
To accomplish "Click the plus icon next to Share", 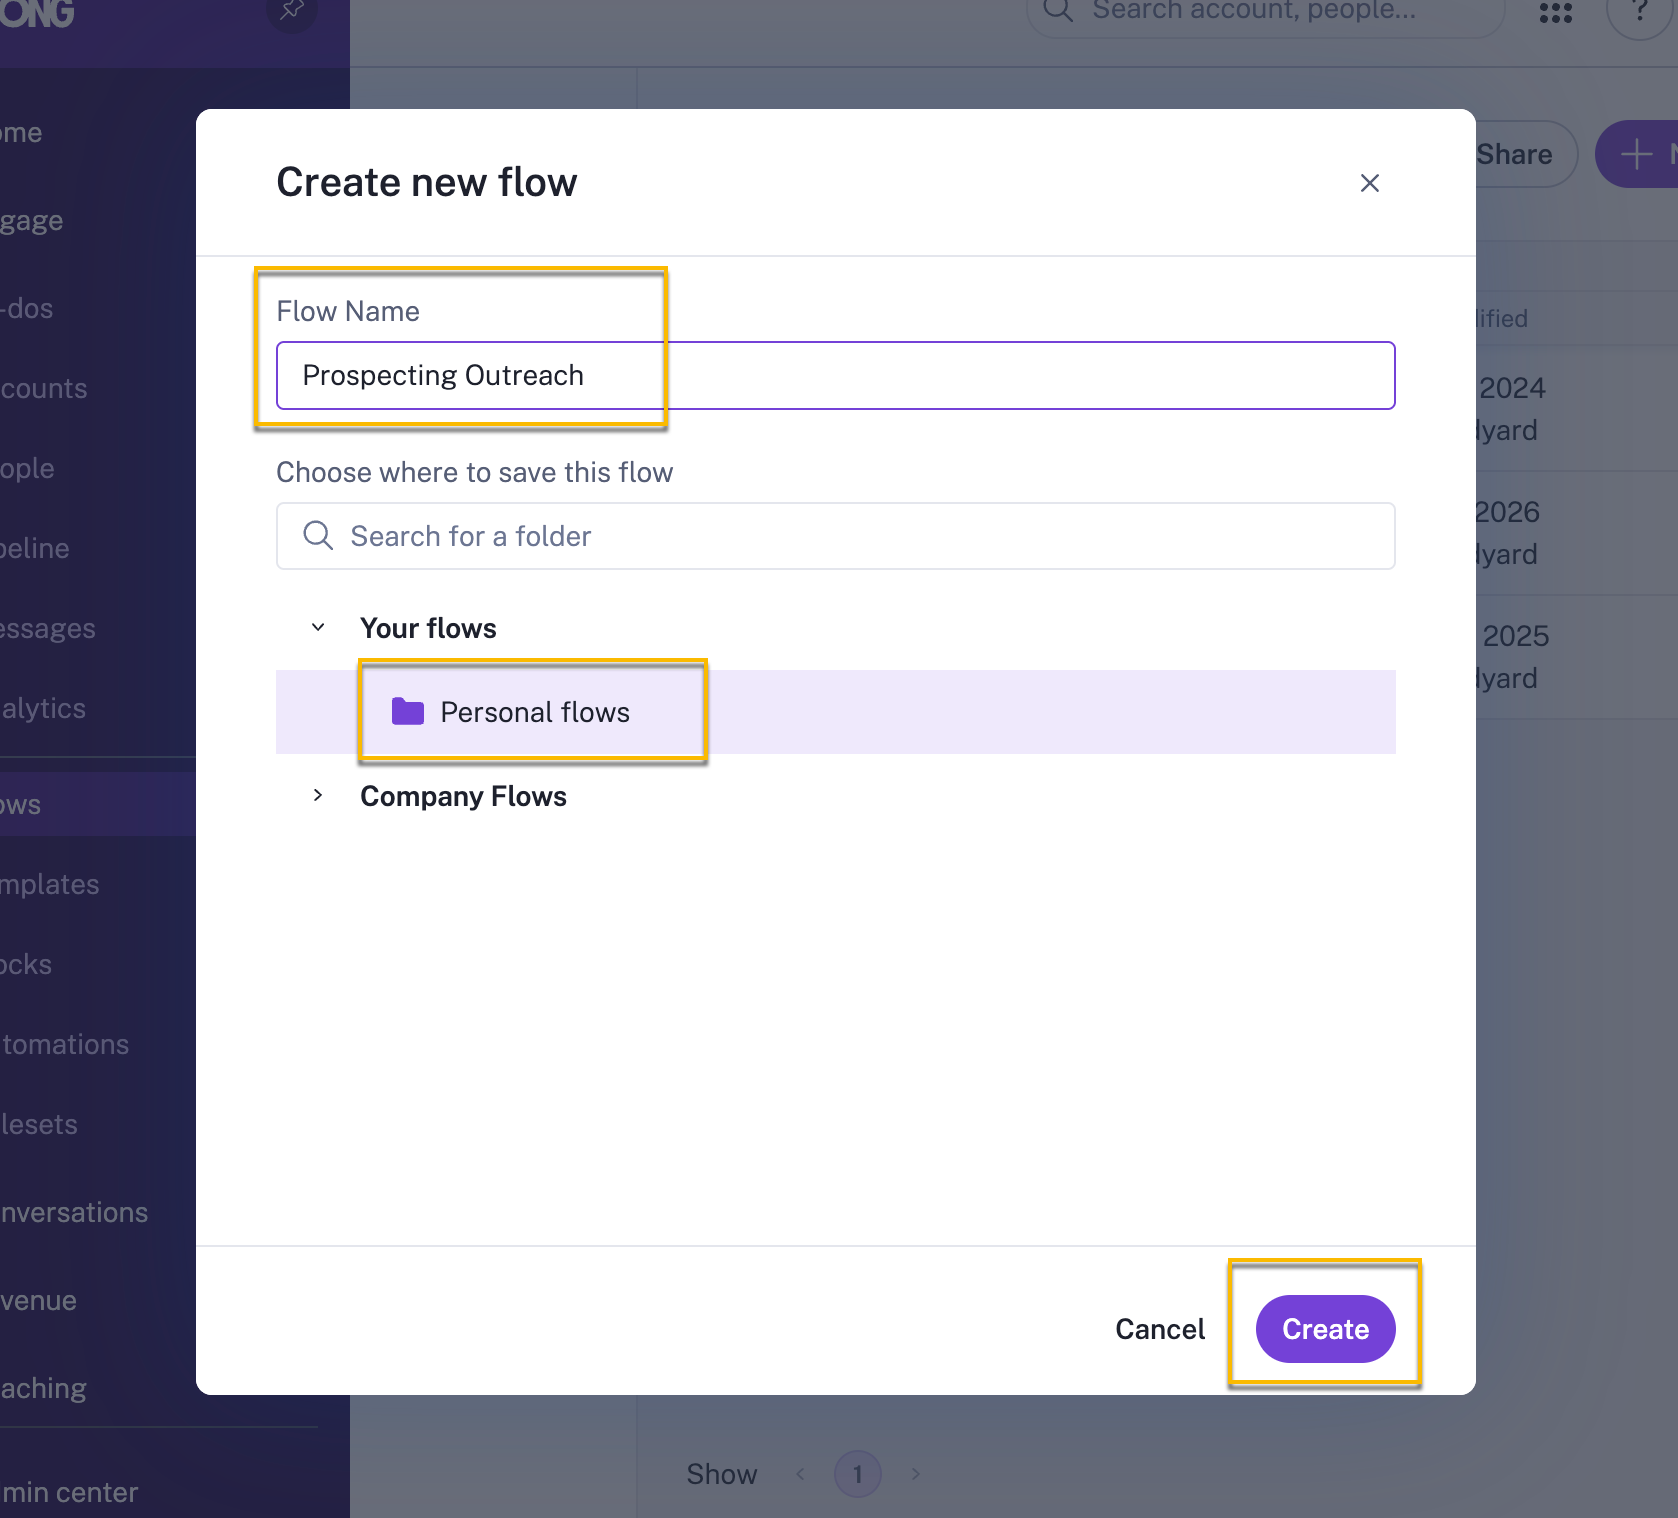I will coord(1636,153).
